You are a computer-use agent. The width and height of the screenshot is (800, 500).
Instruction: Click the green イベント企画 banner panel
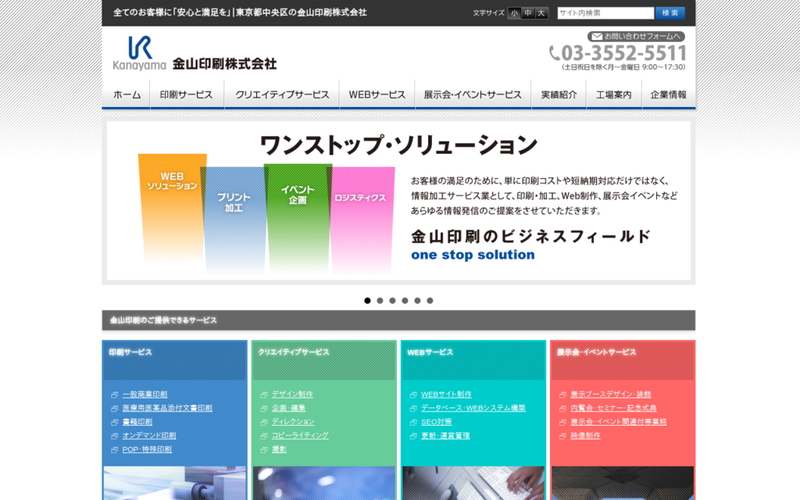point(298,217)
